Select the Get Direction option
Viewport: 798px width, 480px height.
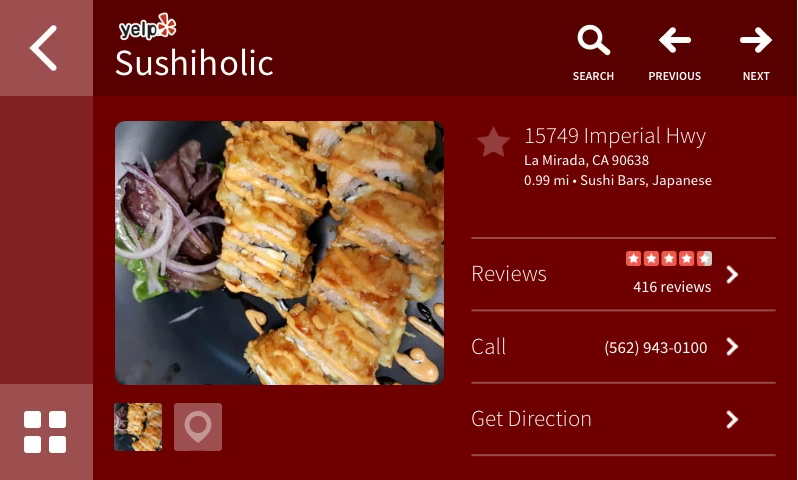coord(623,419)
